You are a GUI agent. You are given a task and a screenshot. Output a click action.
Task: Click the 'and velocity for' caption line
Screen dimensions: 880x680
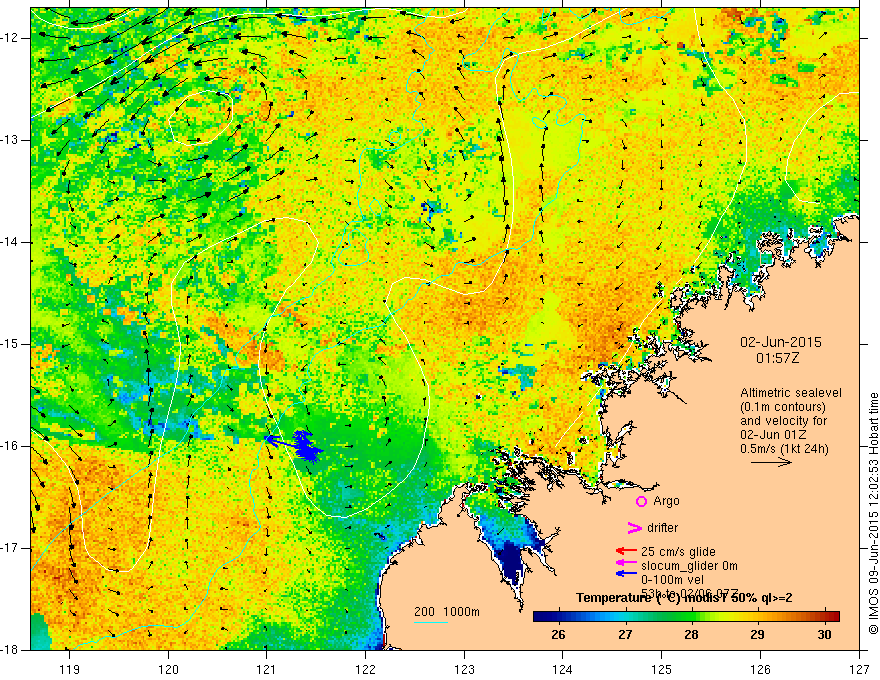pos(783,420)
